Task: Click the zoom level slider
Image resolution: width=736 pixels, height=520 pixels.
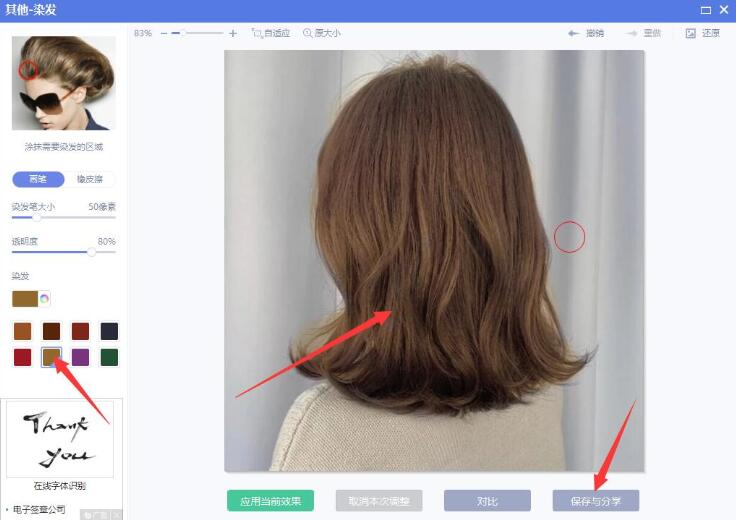Action: pos(197,33)
